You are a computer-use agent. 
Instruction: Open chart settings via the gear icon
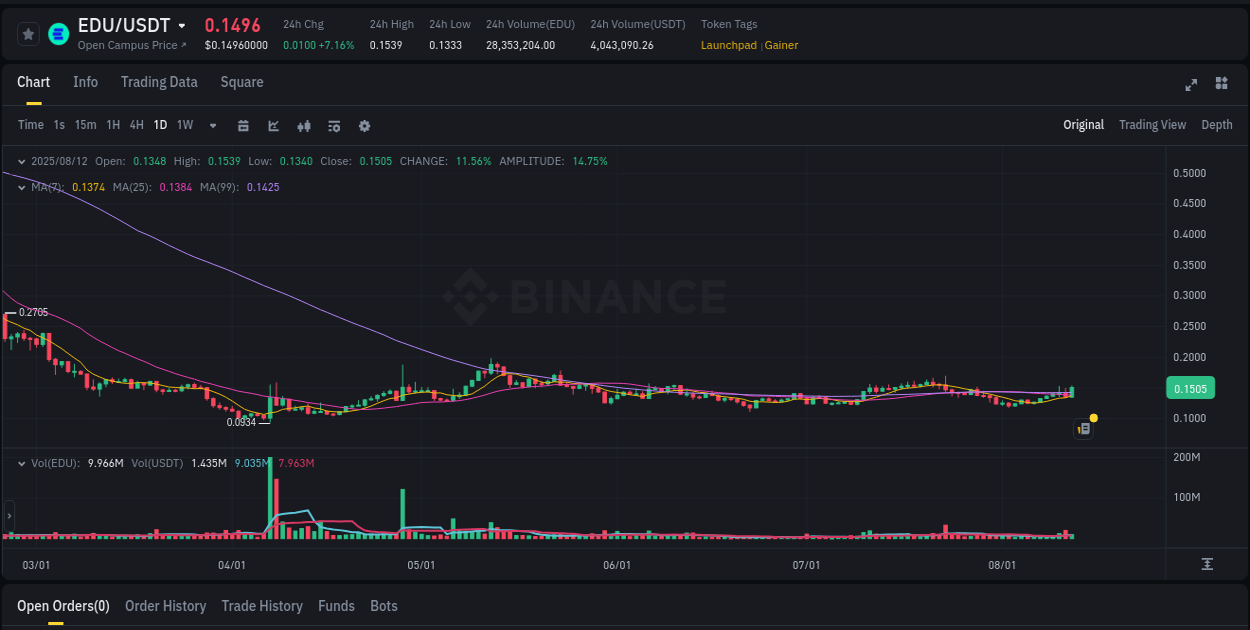(364, 125)
